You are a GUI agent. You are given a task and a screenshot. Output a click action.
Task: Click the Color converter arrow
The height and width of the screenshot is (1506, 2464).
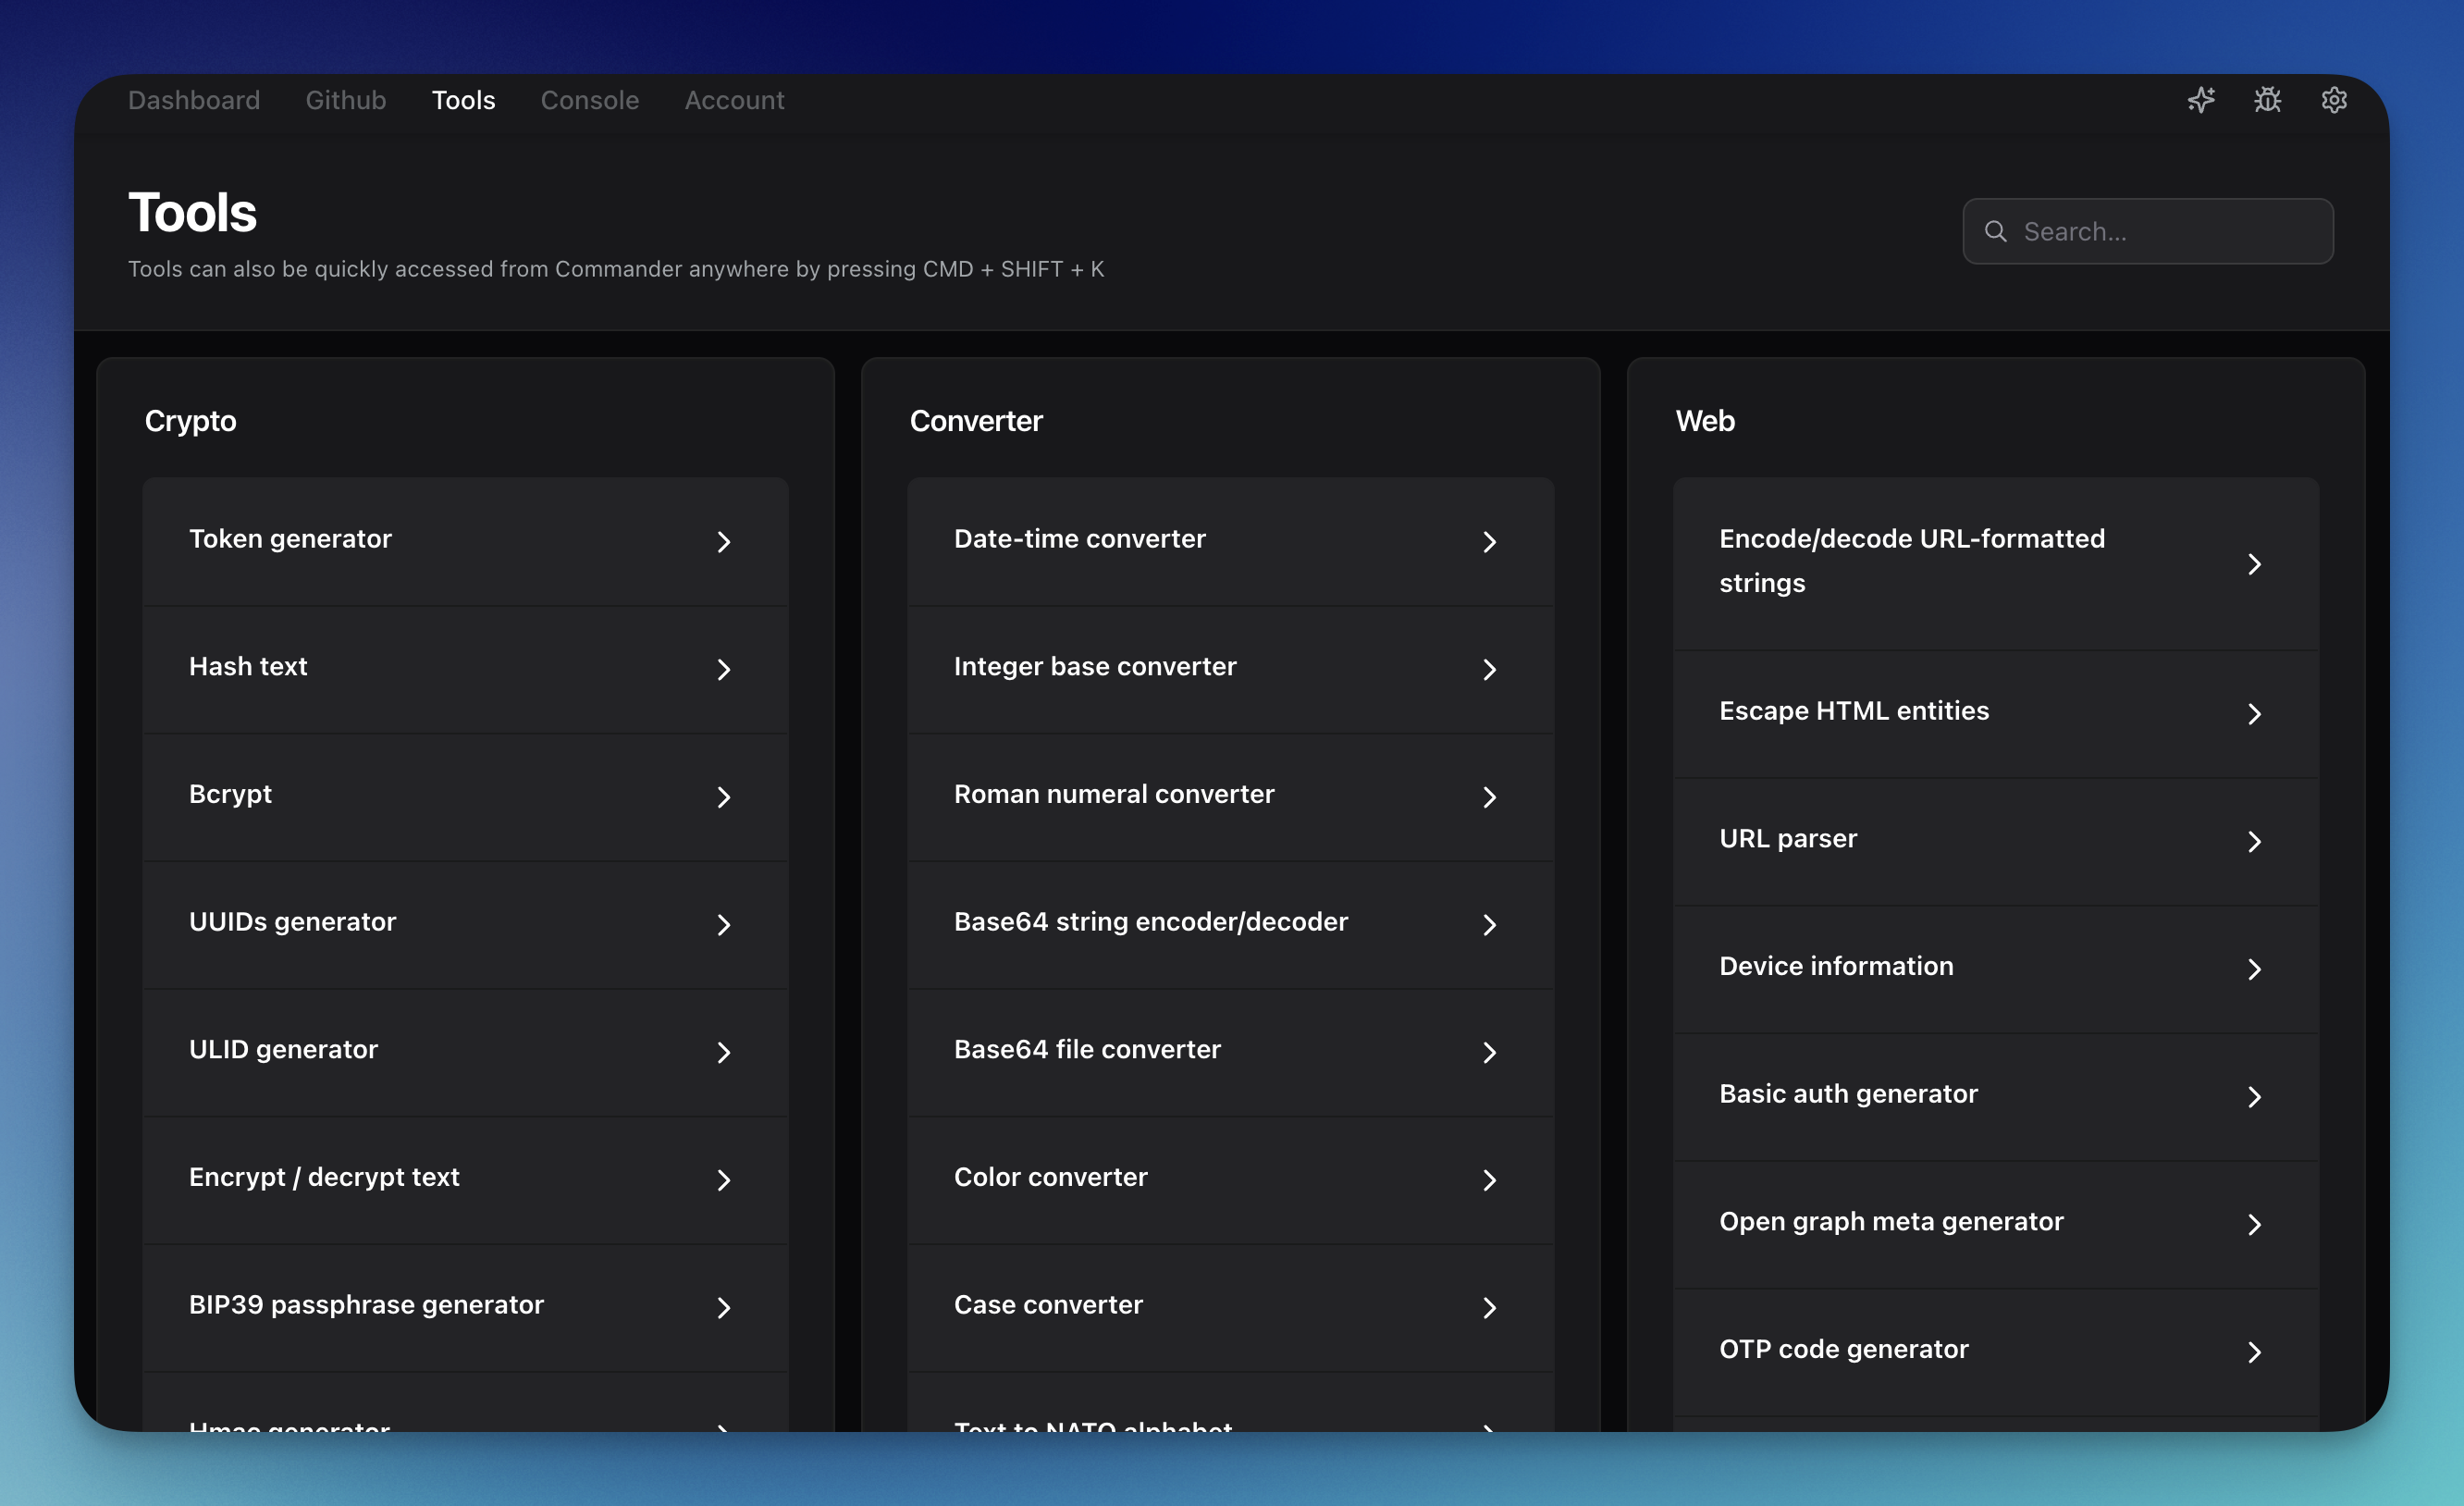(x=1490, y=1180)
